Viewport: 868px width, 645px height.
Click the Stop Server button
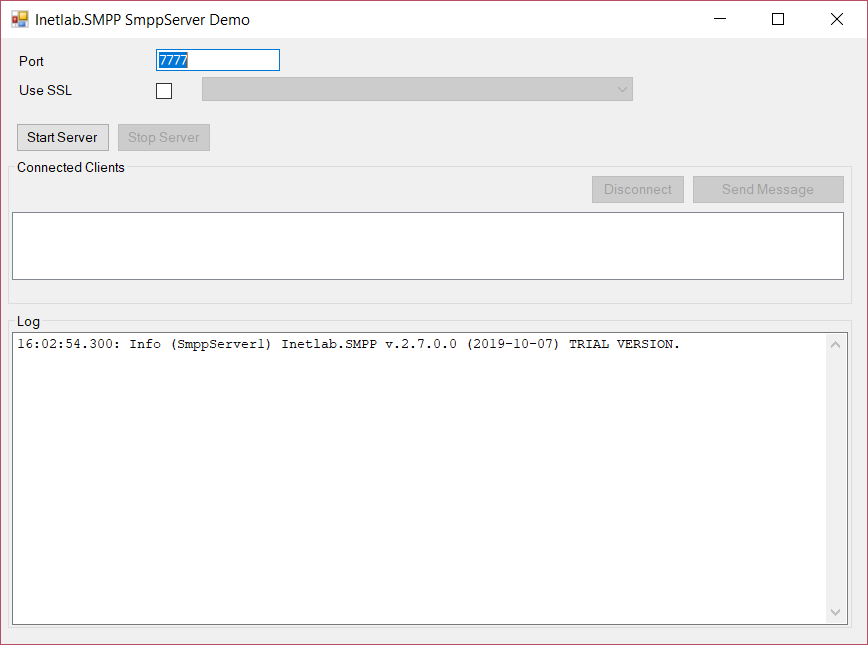(x=164, y=137)
